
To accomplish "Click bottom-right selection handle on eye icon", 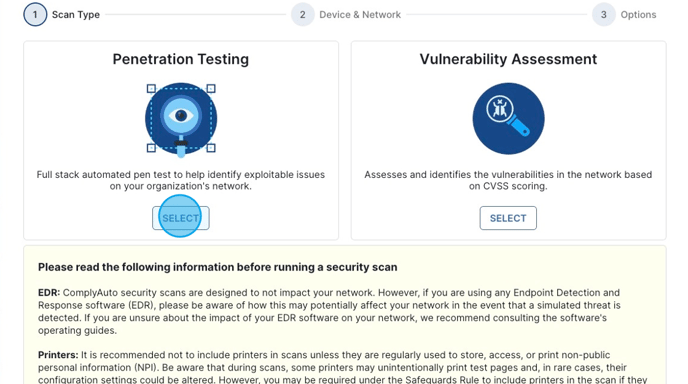I will (211, 148).
